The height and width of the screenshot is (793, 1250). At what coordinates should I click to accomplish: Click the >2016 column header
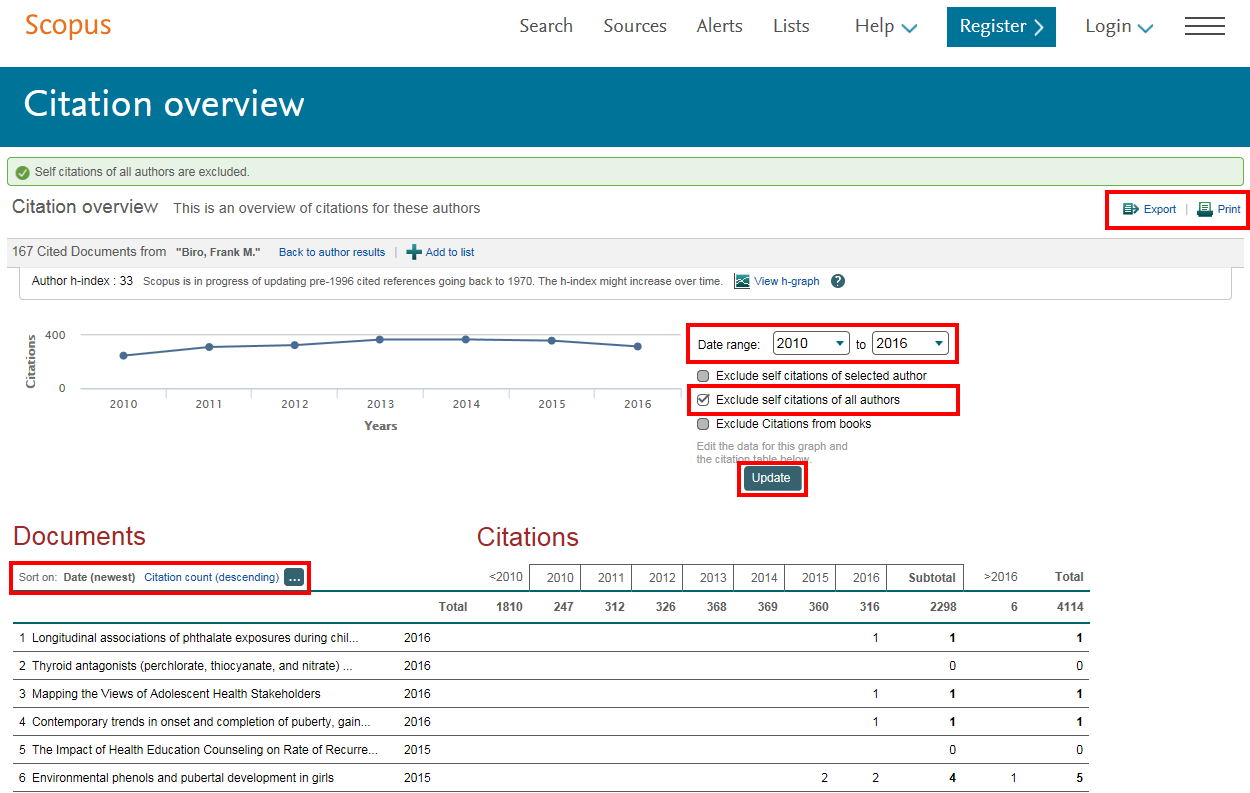(999, 577)
